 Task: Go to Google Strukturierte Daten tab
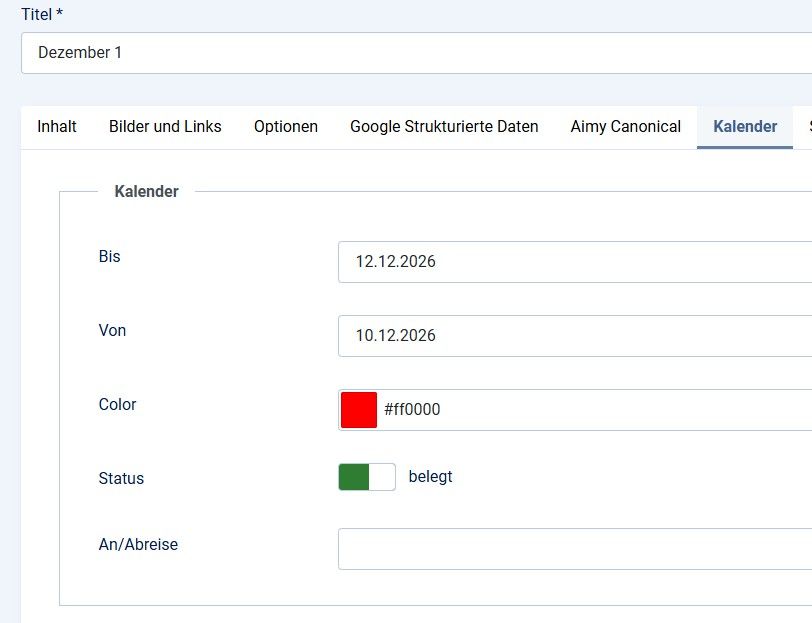[444, 127]
